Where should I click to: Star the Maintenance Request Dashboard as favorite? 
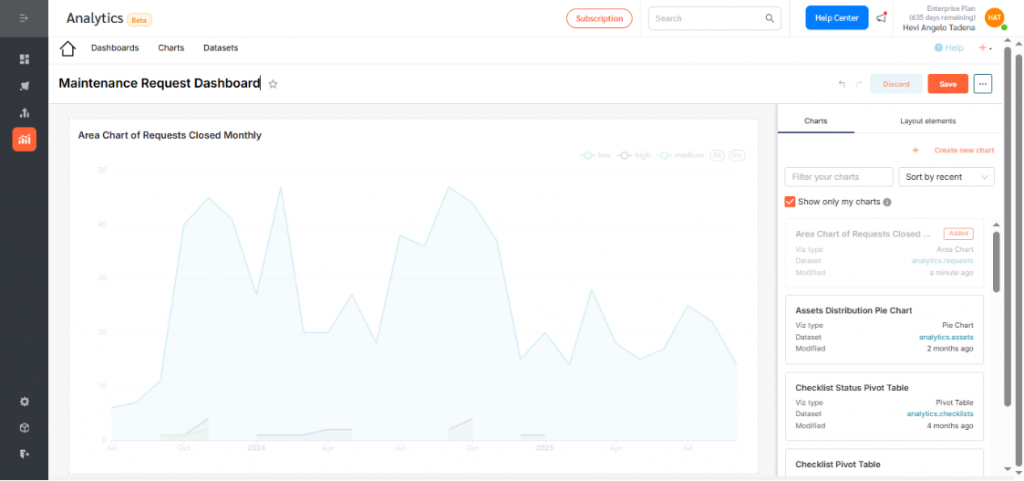tap(273, 85)
